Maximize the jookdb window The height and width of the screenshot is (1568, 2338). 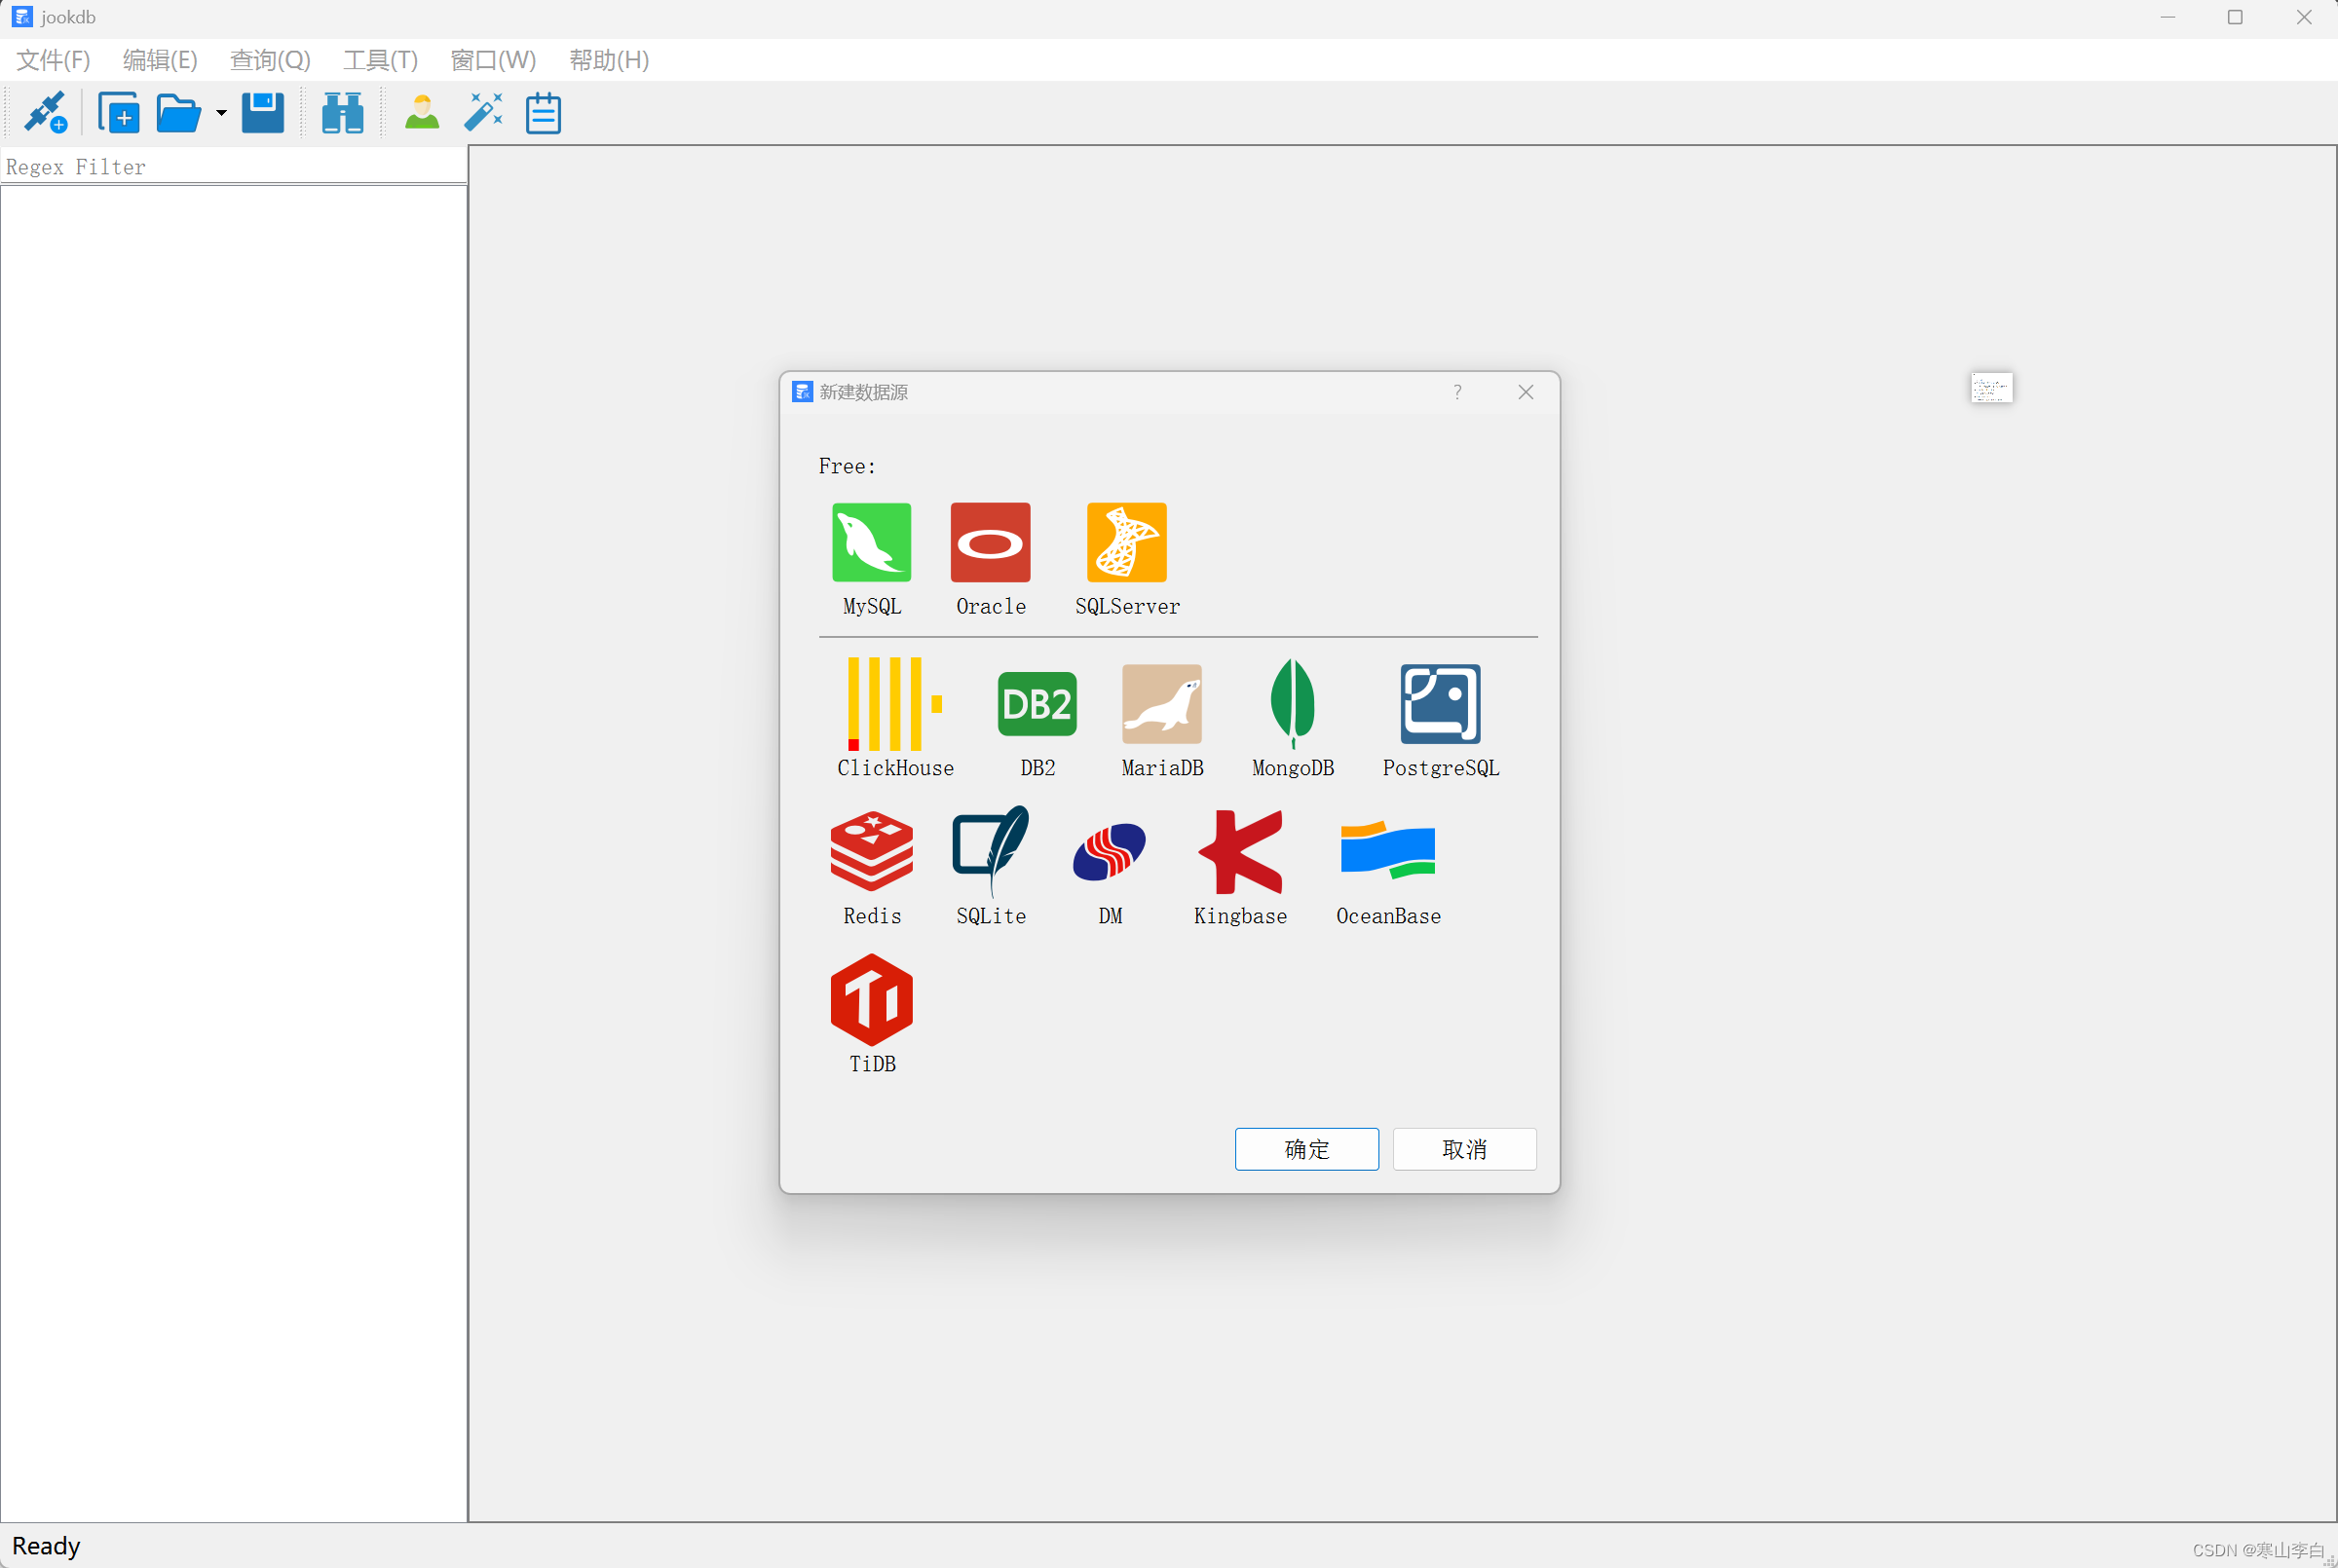coord(2235,17)
